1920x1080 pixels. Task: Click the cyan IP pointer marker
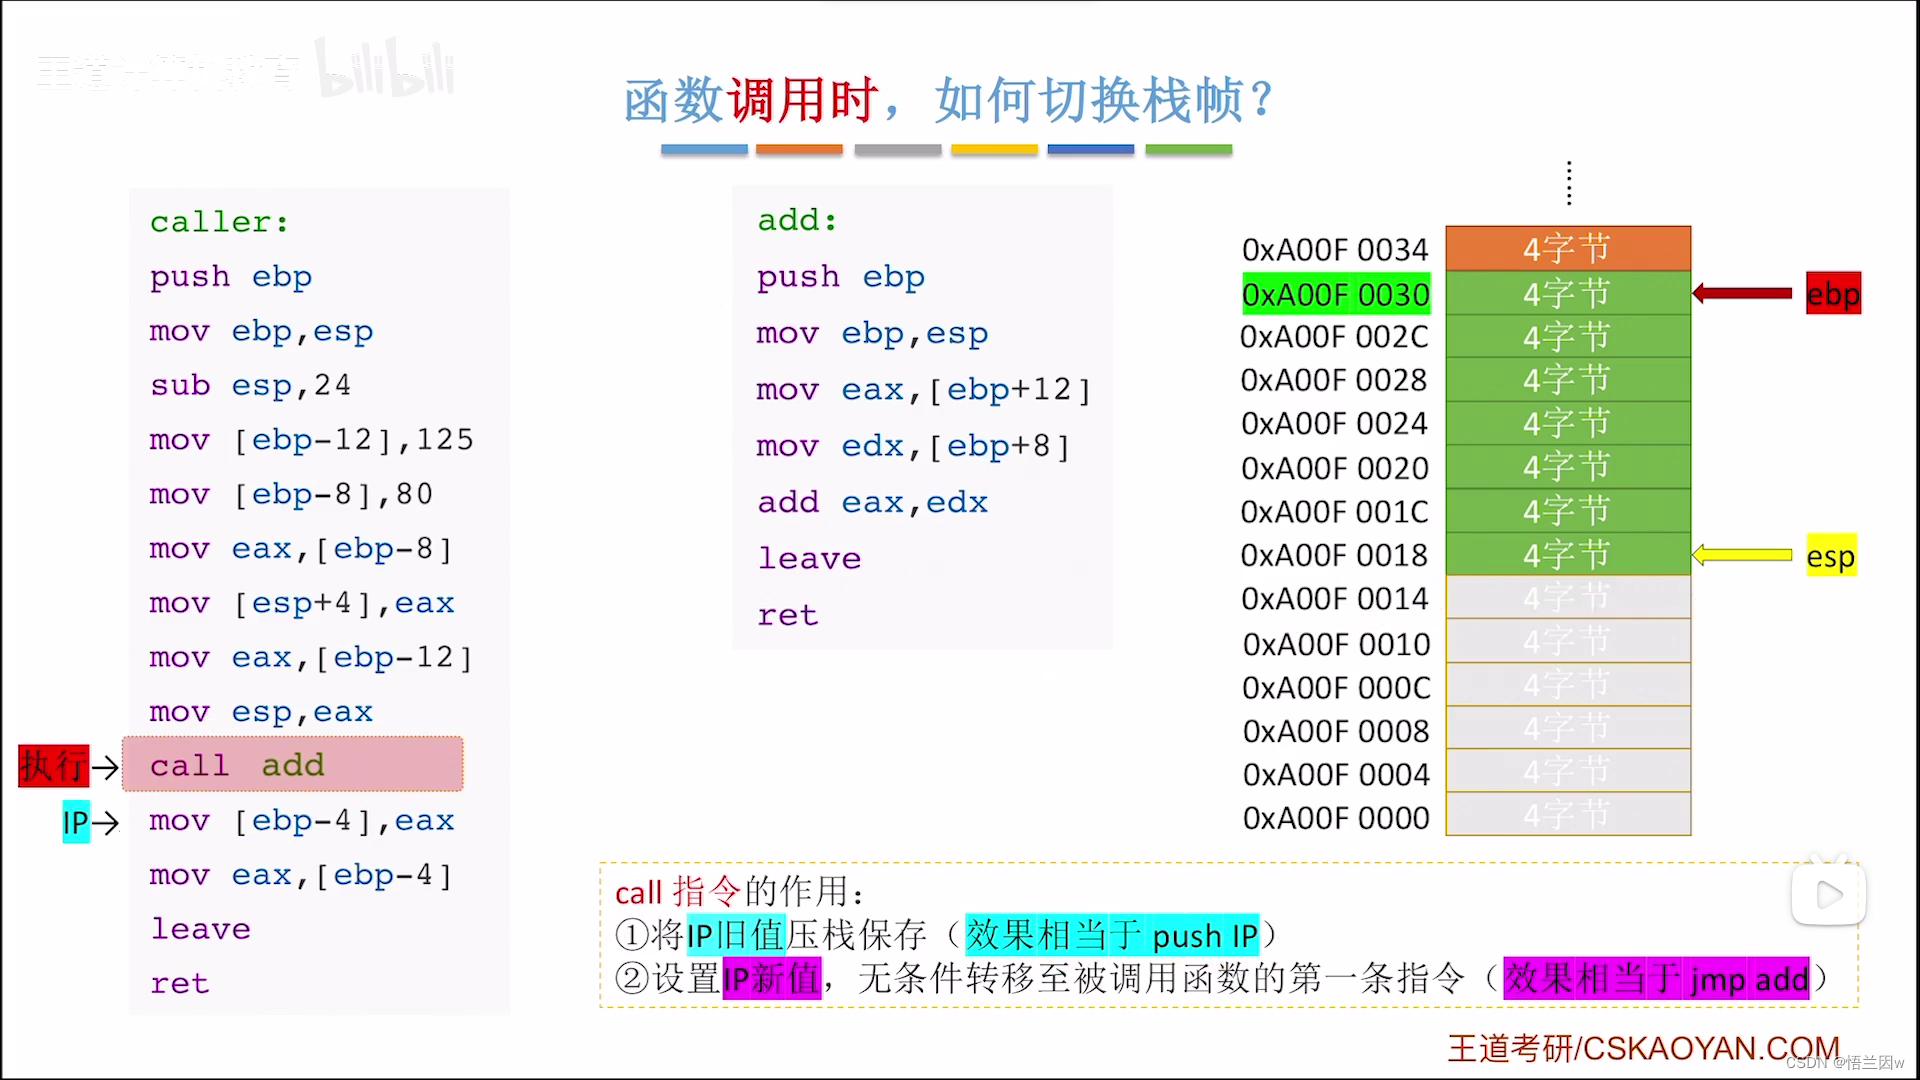pyautogui.click(x=76, y=822)
